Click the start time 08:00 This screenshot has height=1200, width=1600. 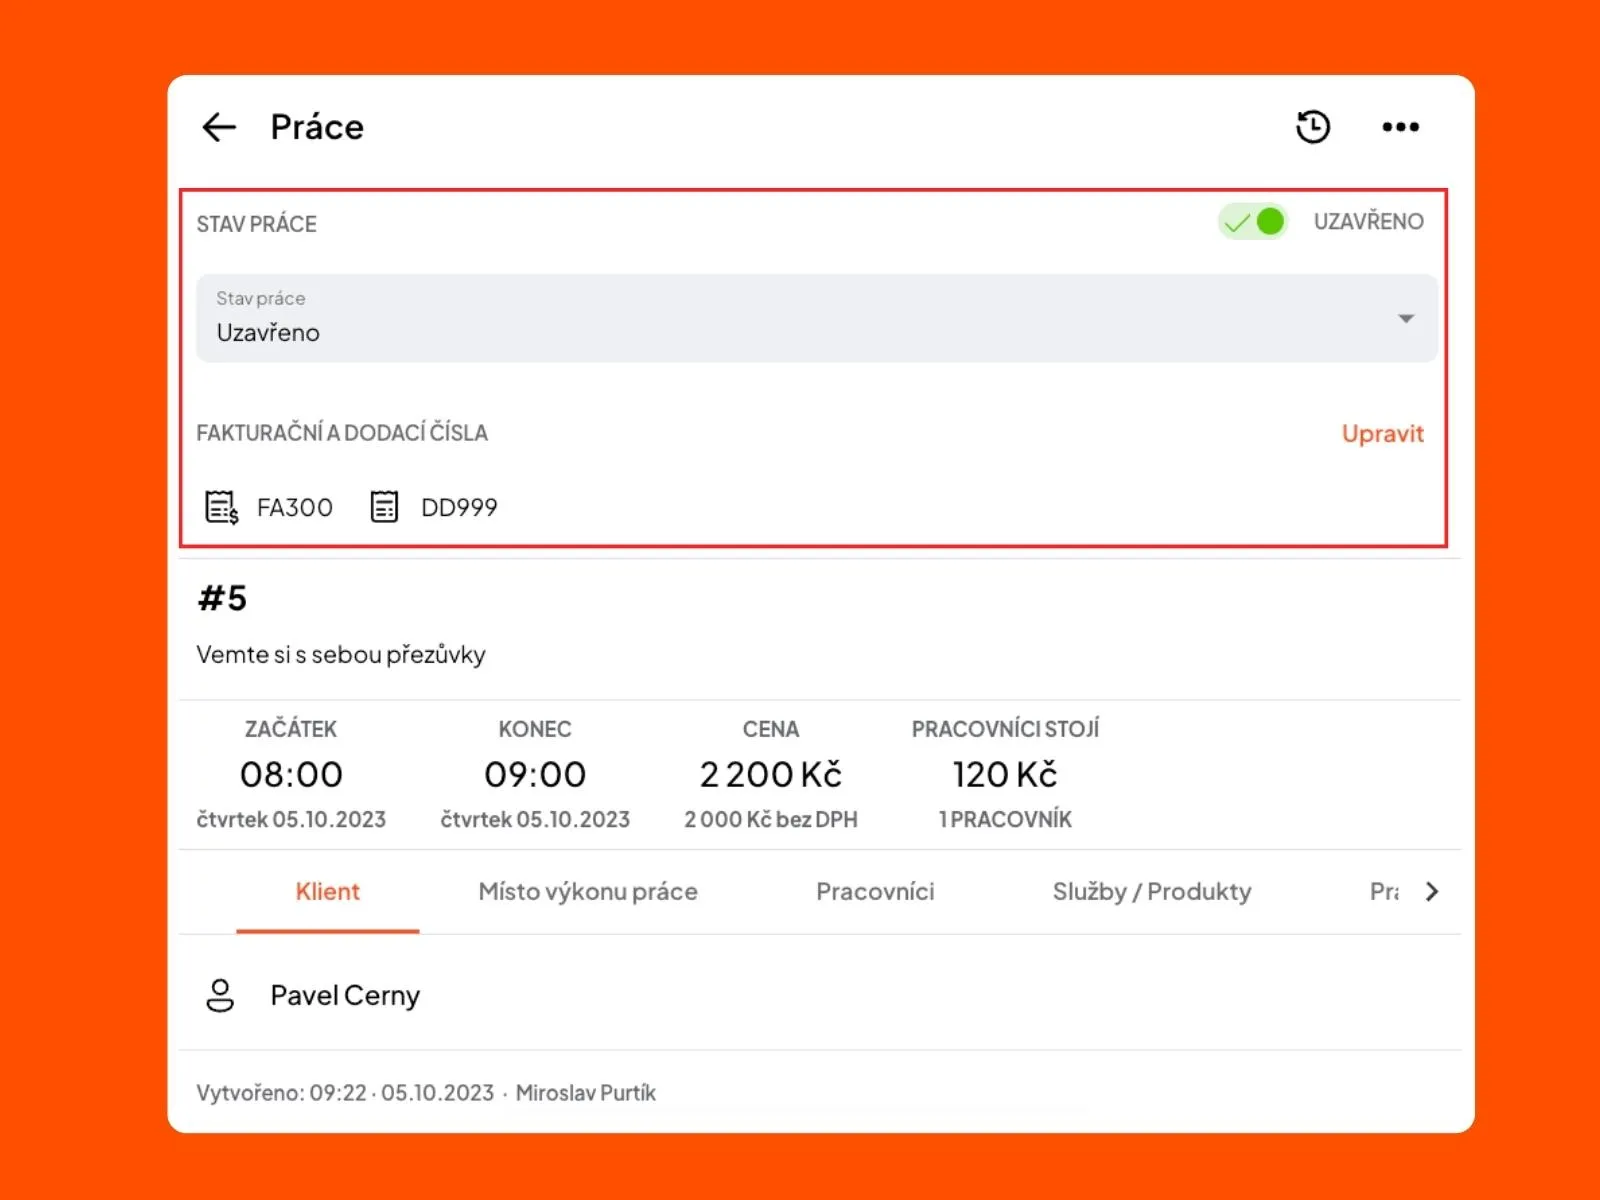pos(291,774)
